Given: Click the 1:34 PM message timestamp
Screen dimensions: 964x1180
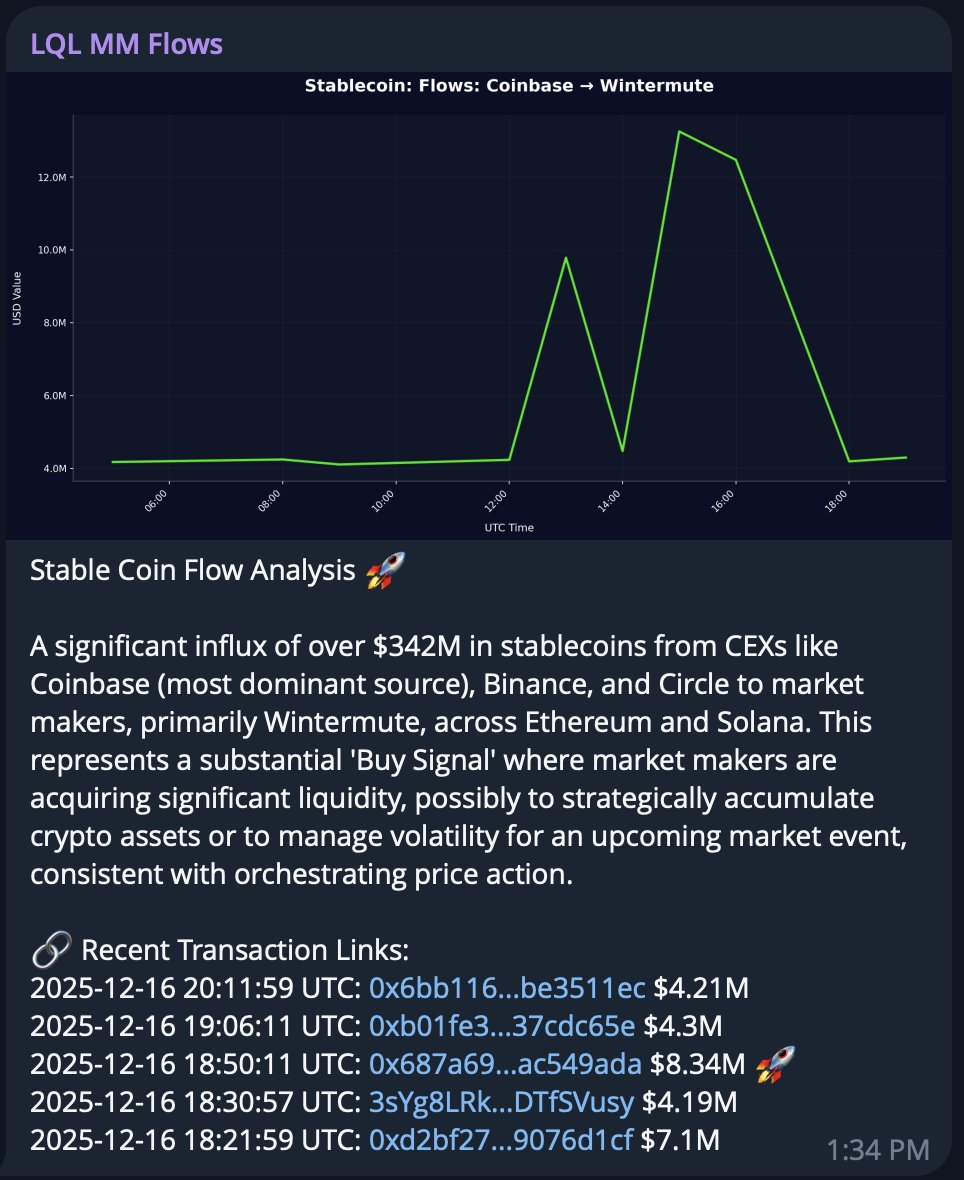Looking at the screenshot, I should (878, 1150).
